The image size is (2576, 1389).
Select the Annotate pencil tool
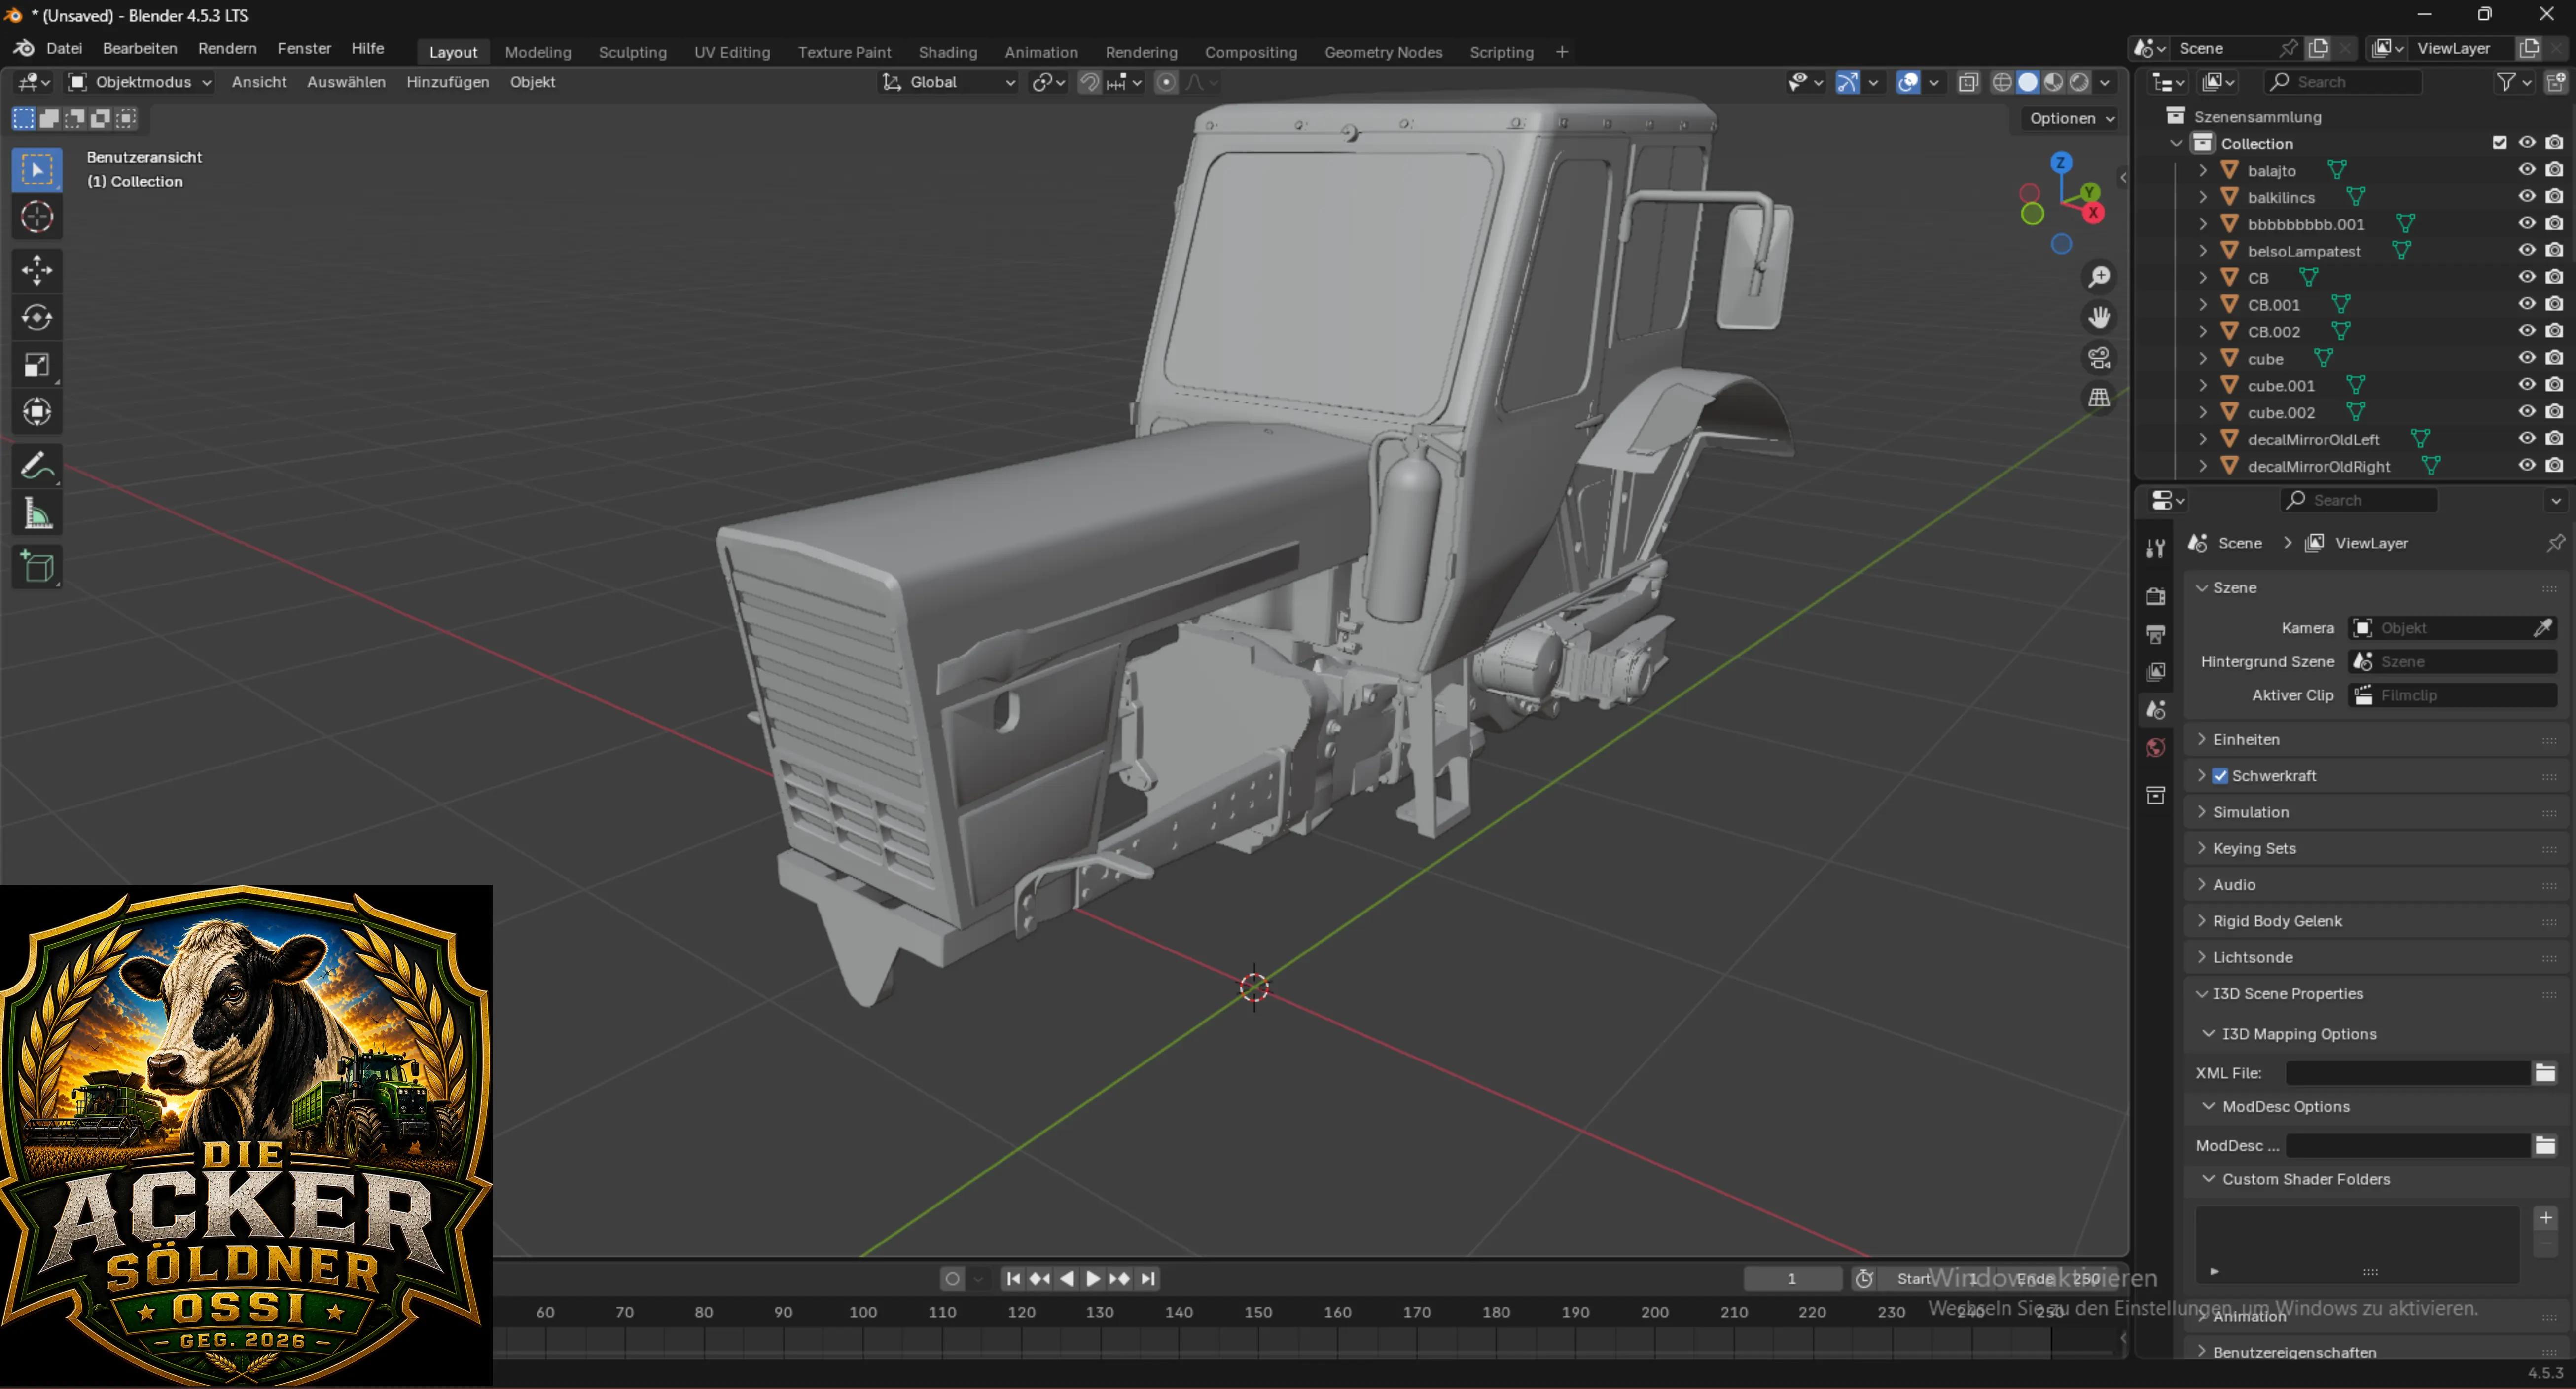click(37, 466)
